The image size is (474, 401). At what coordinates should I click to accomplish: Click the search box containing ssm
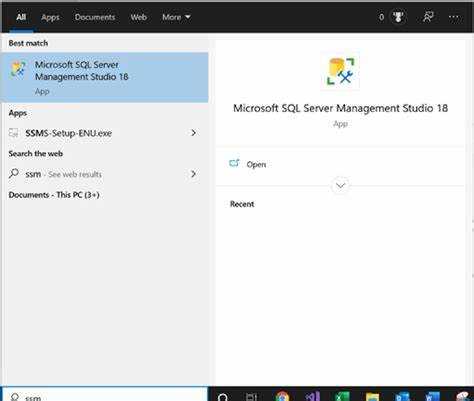click(x=105, y=394)
